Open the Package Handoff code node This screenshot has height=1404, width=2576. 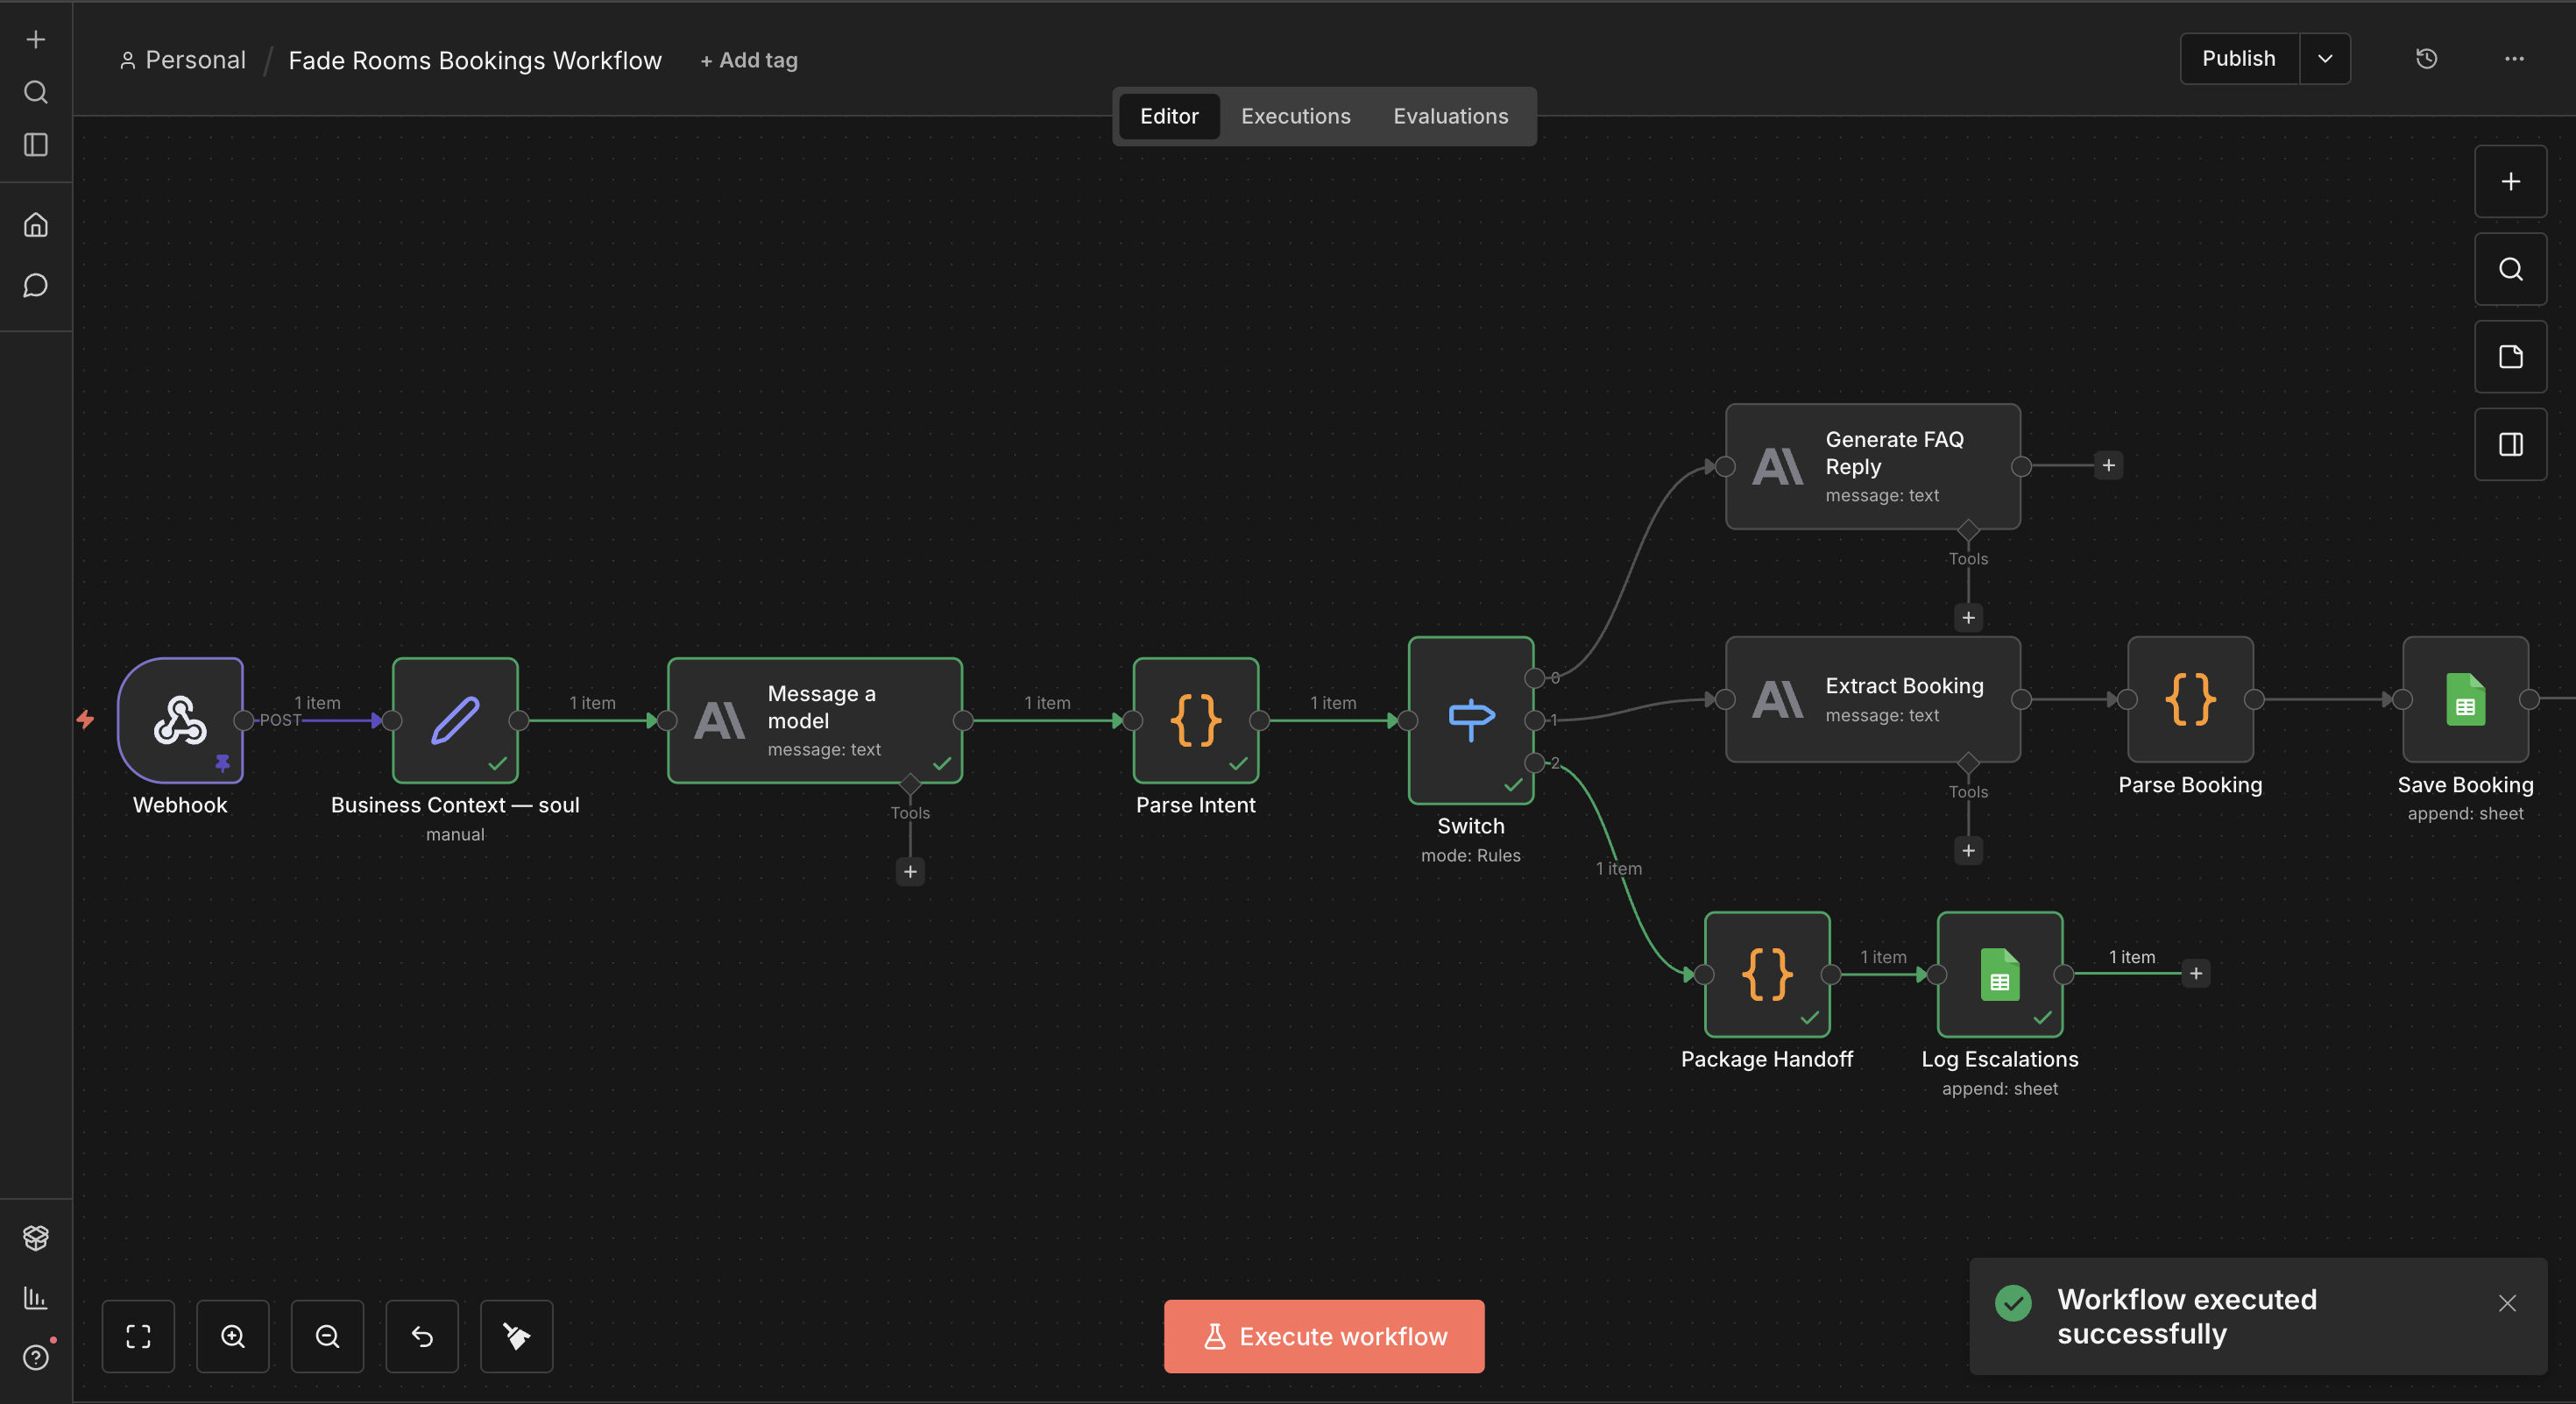(1767, 974)
